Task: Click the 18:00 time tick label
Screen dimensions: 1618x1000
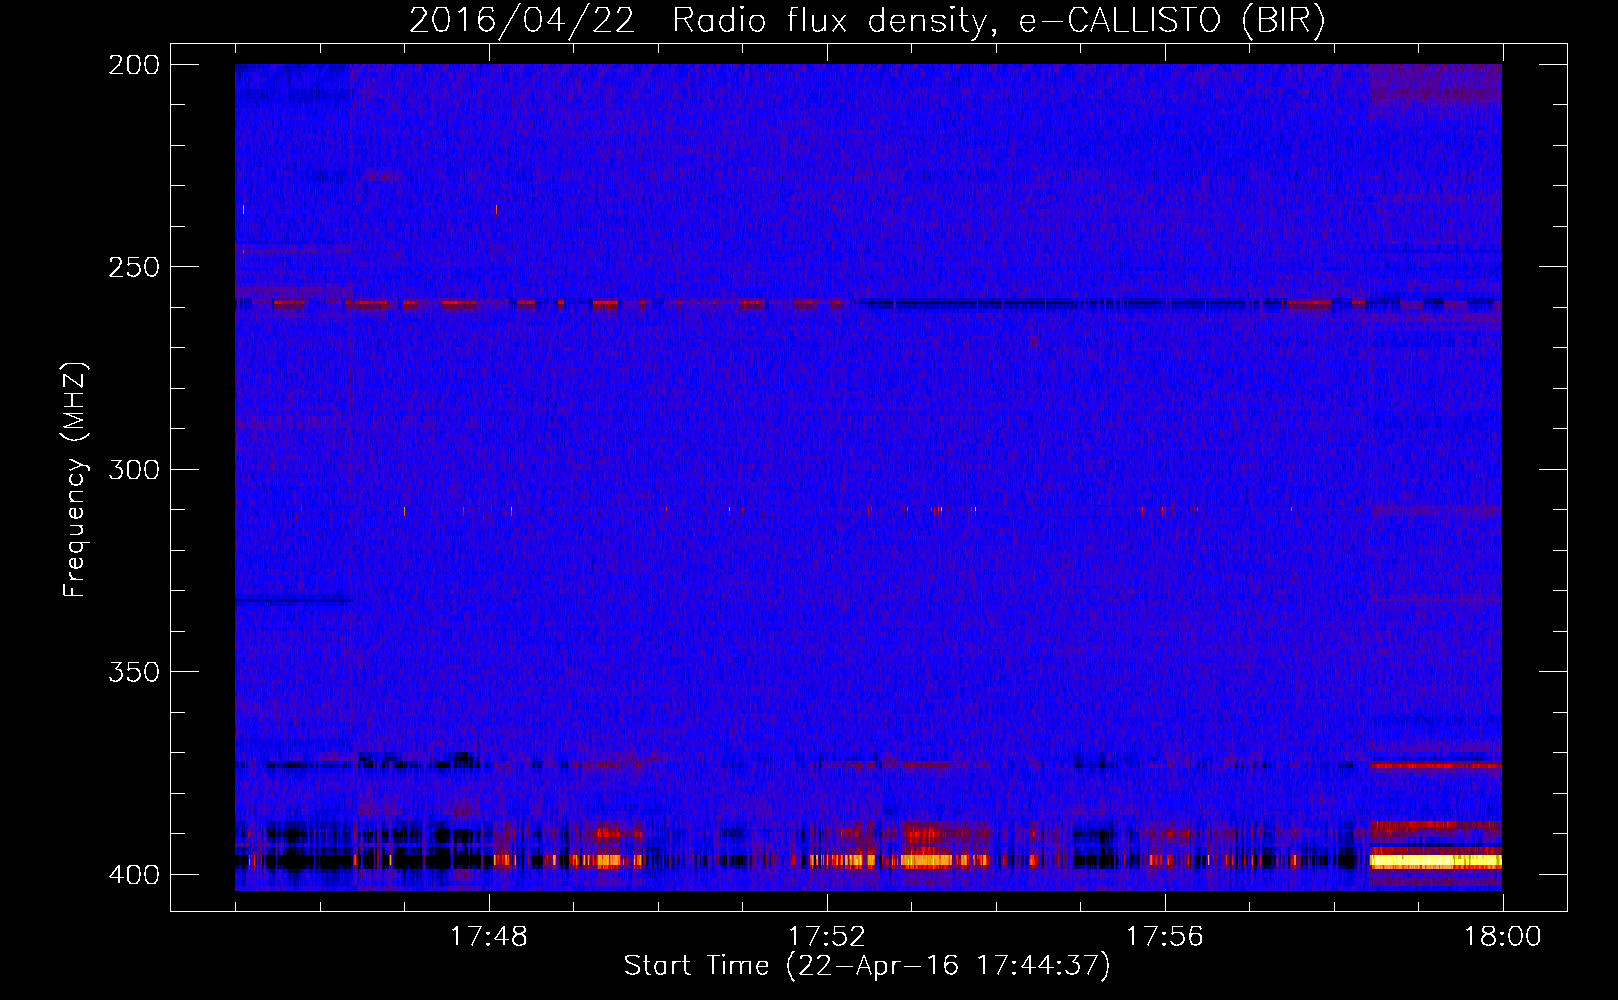Action: pos(1503,937)
